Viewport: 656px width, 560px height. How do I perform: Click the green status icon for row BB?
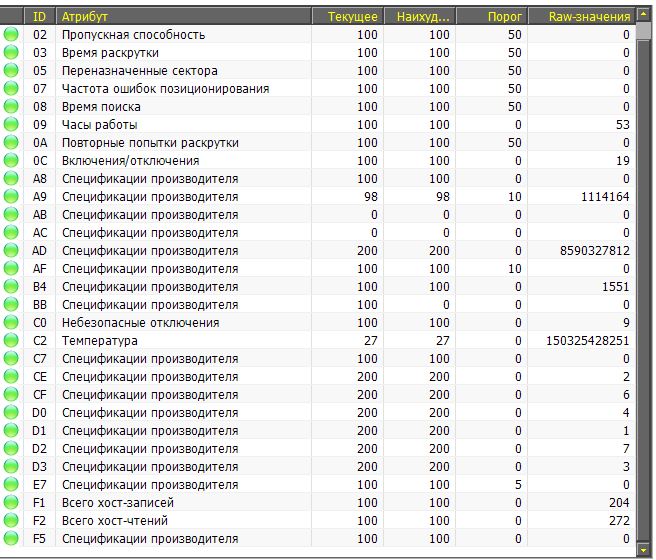click(11, 304)
